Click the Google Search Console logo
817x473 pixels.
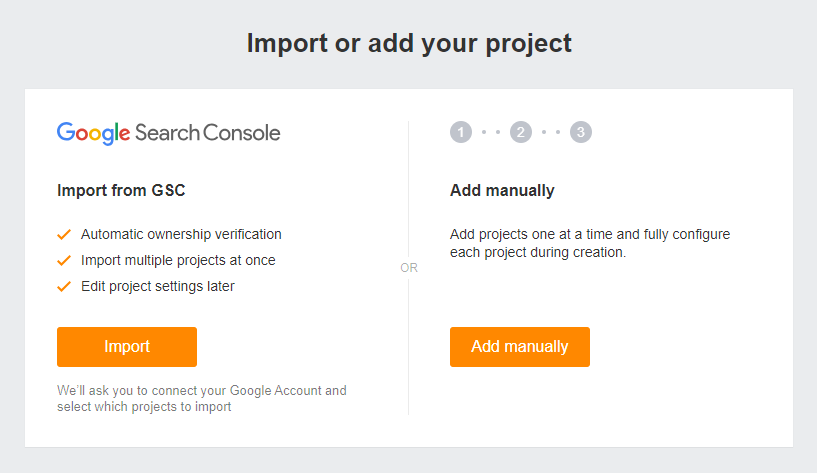168,132
